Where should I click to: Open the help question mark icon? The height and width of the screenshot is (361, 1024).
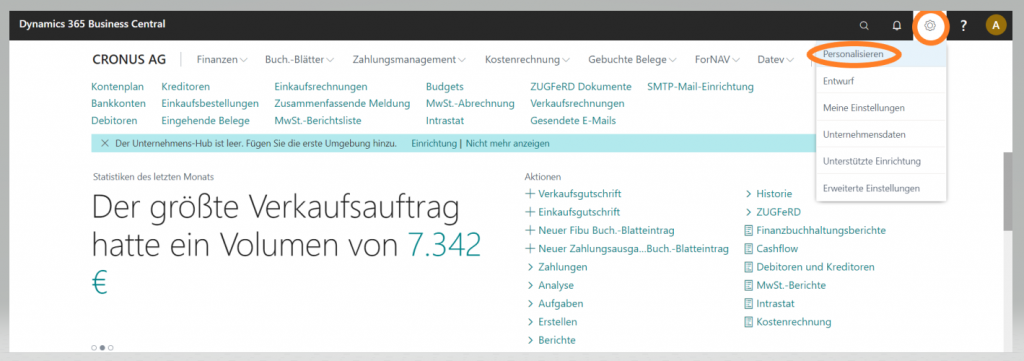[x=963, y=25]
